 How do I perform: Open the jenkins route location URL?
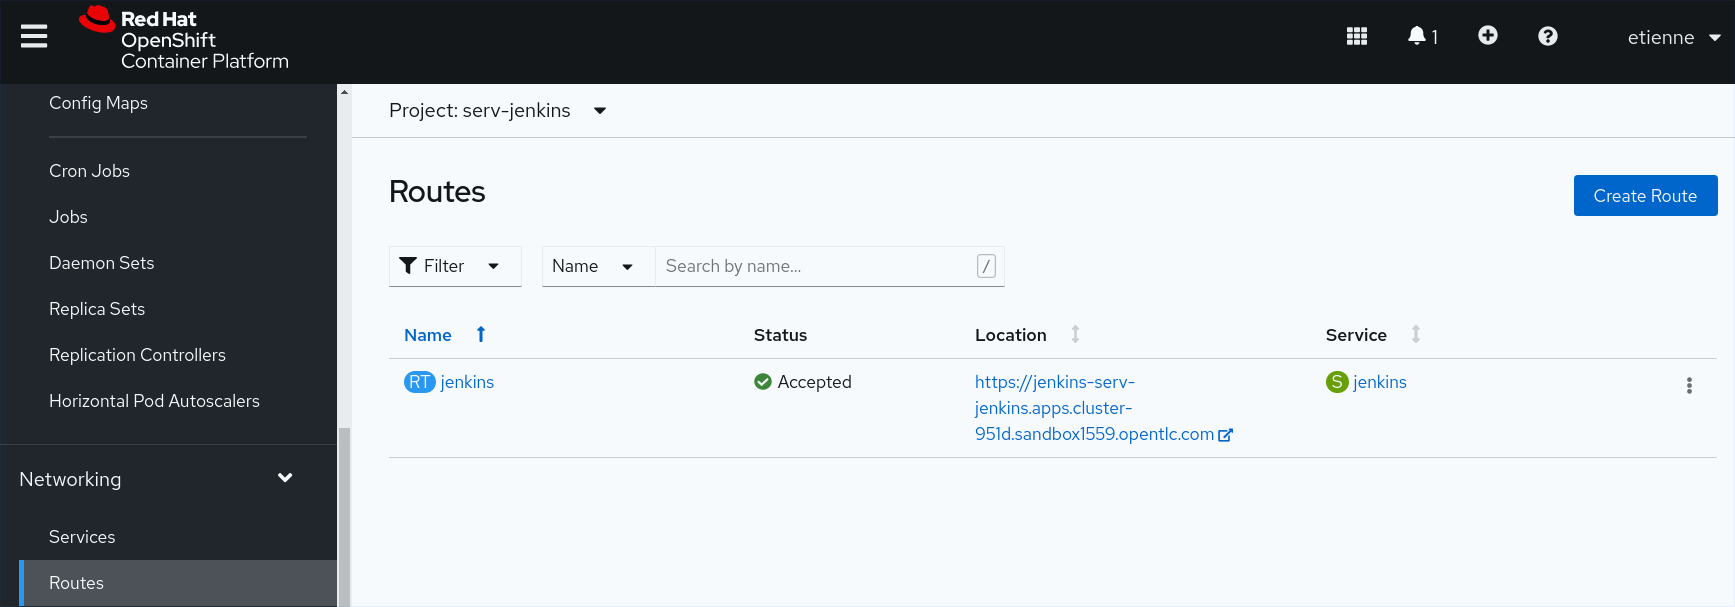coord(1094,408)
